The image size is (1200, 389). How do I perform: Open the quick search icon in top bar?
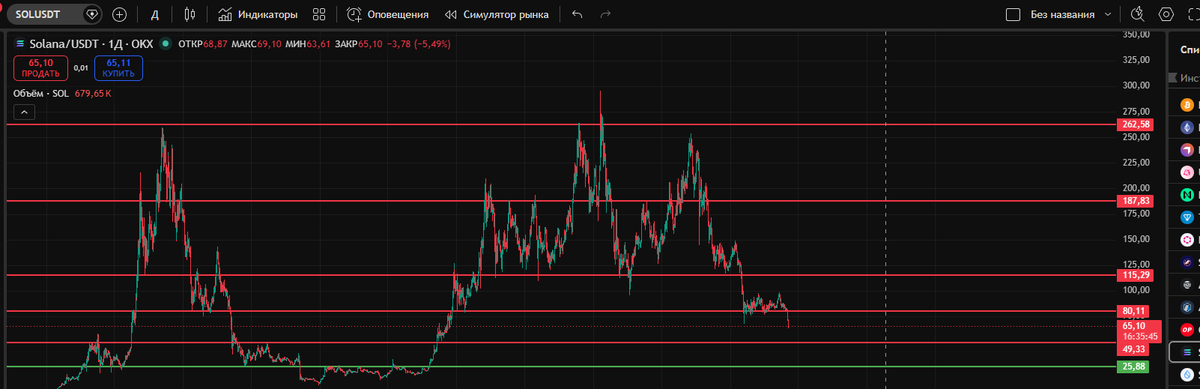coord(1137,15)
